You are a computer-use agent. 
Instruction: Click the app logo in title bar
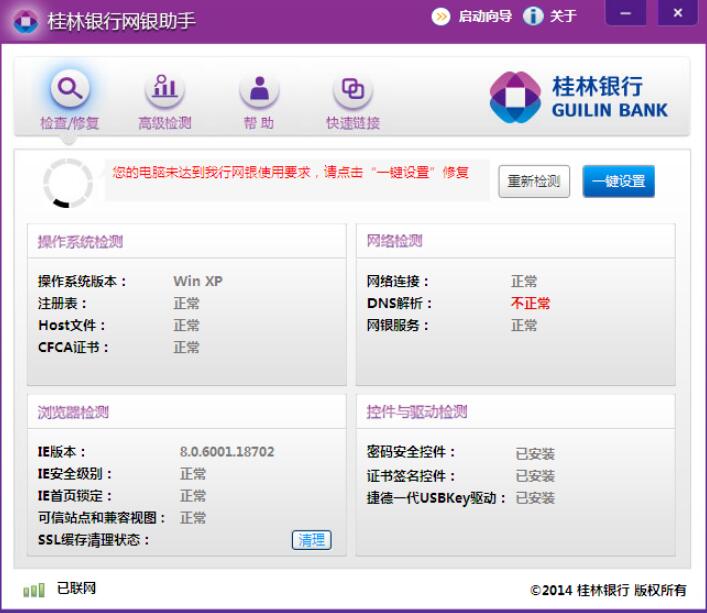(x=25, y=21)
